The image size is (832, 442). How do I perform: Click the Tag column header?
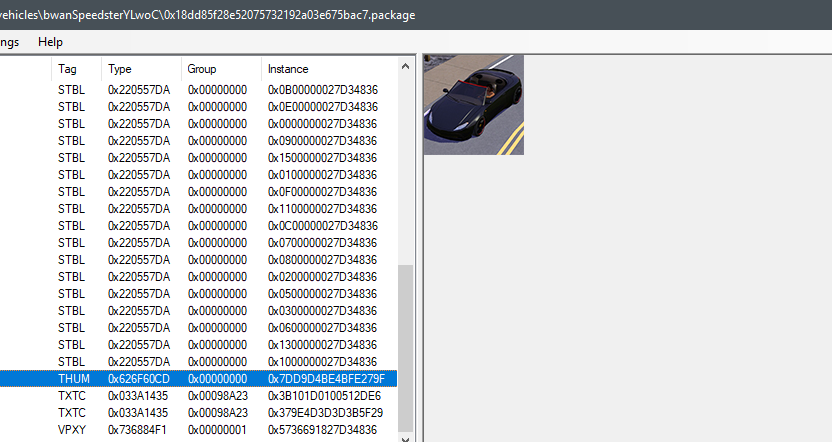(76, 69)
